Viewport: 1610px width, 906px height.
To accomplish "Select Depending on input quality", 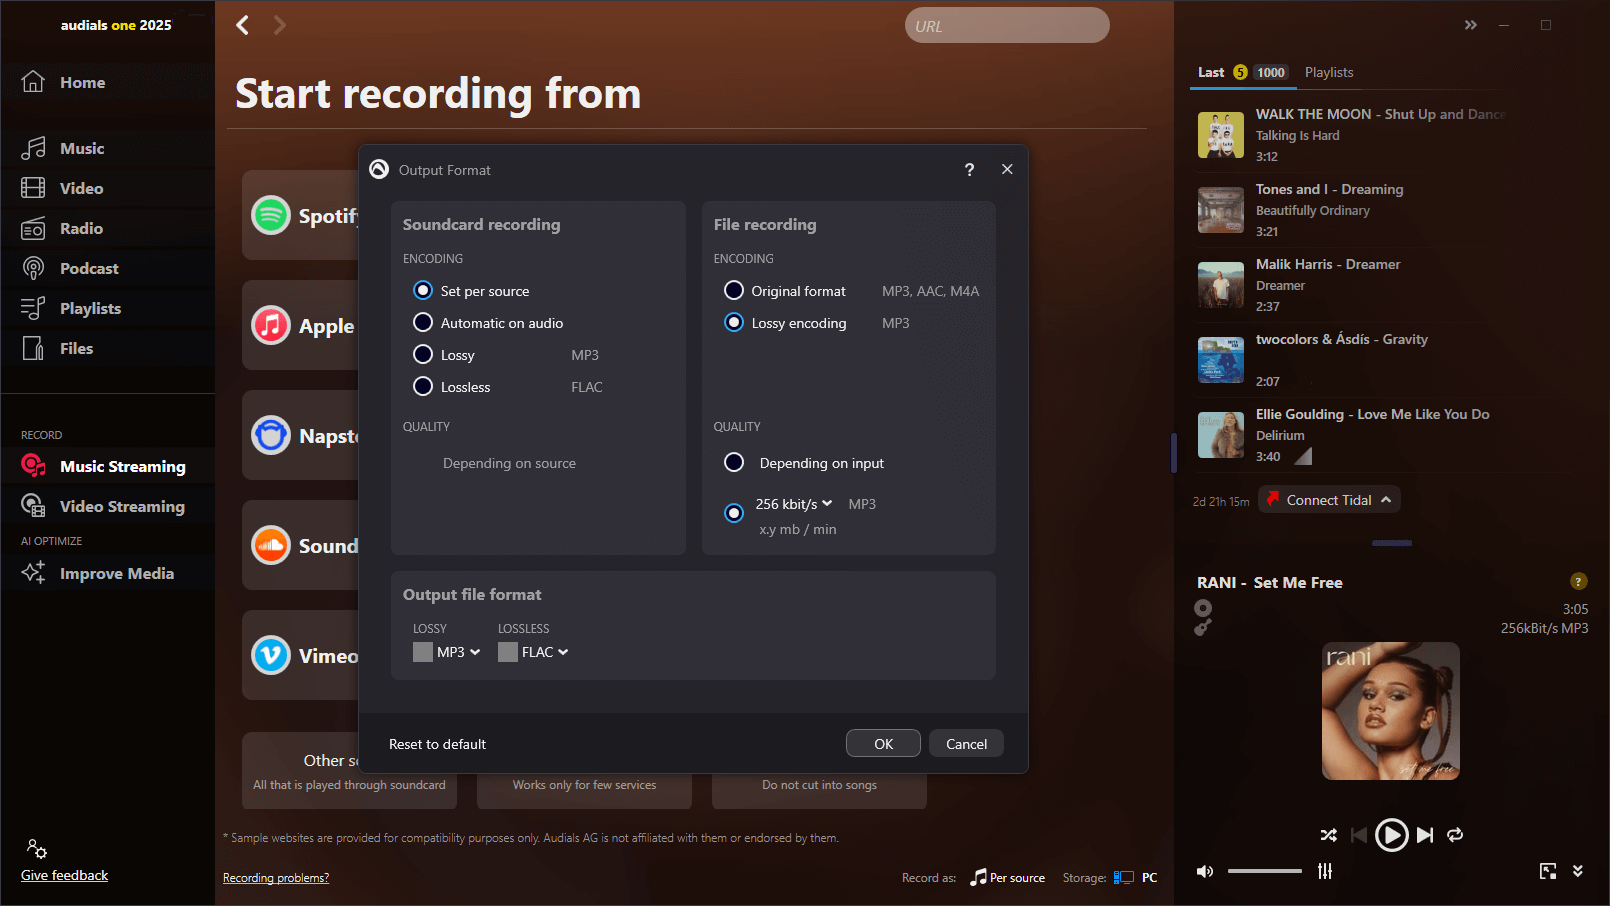I will 734,462.
